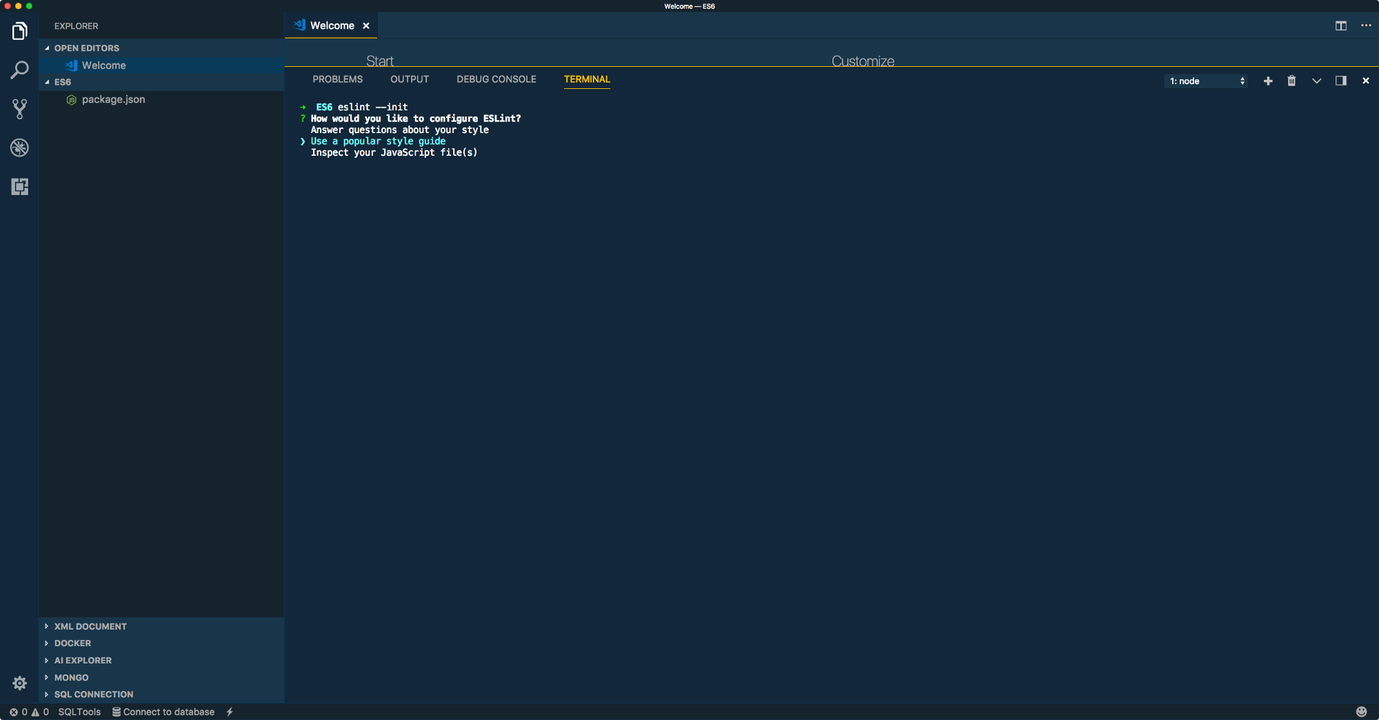
Task: Split the terminal pane
Action: [x=1340, y=81]
